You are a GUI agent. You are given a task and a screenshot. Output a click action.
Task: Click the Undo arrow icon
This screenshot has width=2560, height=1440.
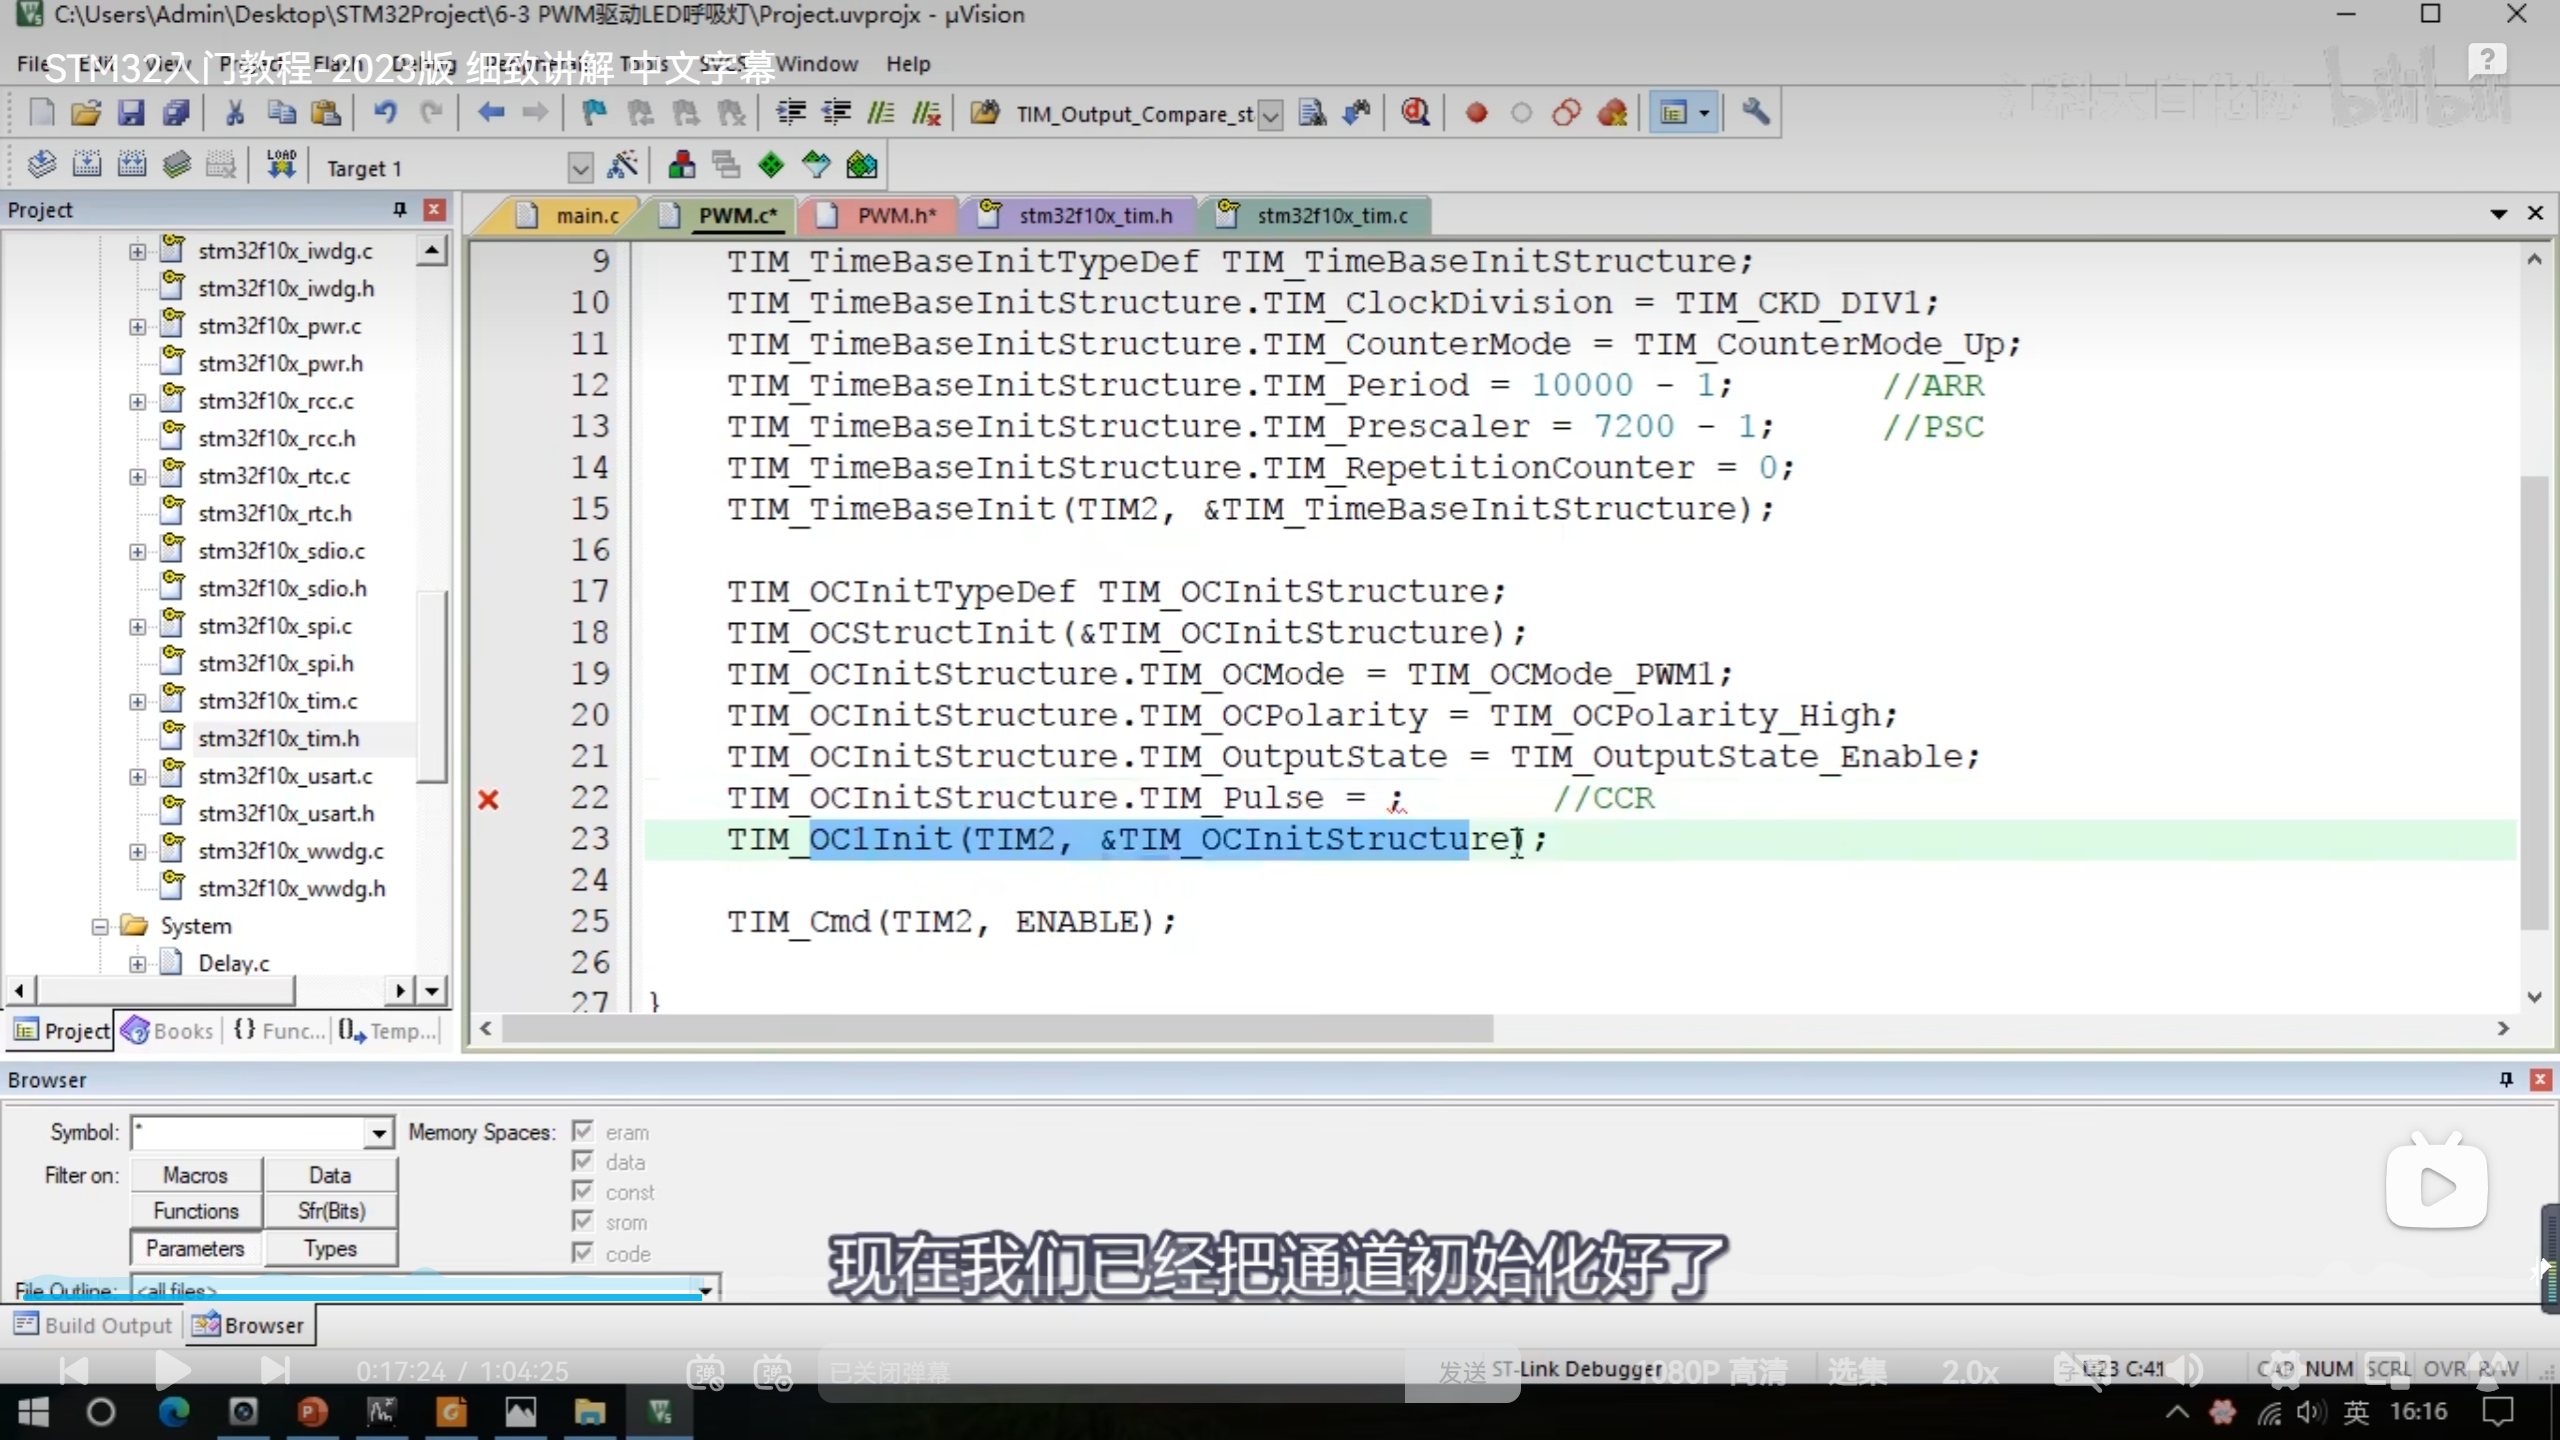tap(385, 113)
